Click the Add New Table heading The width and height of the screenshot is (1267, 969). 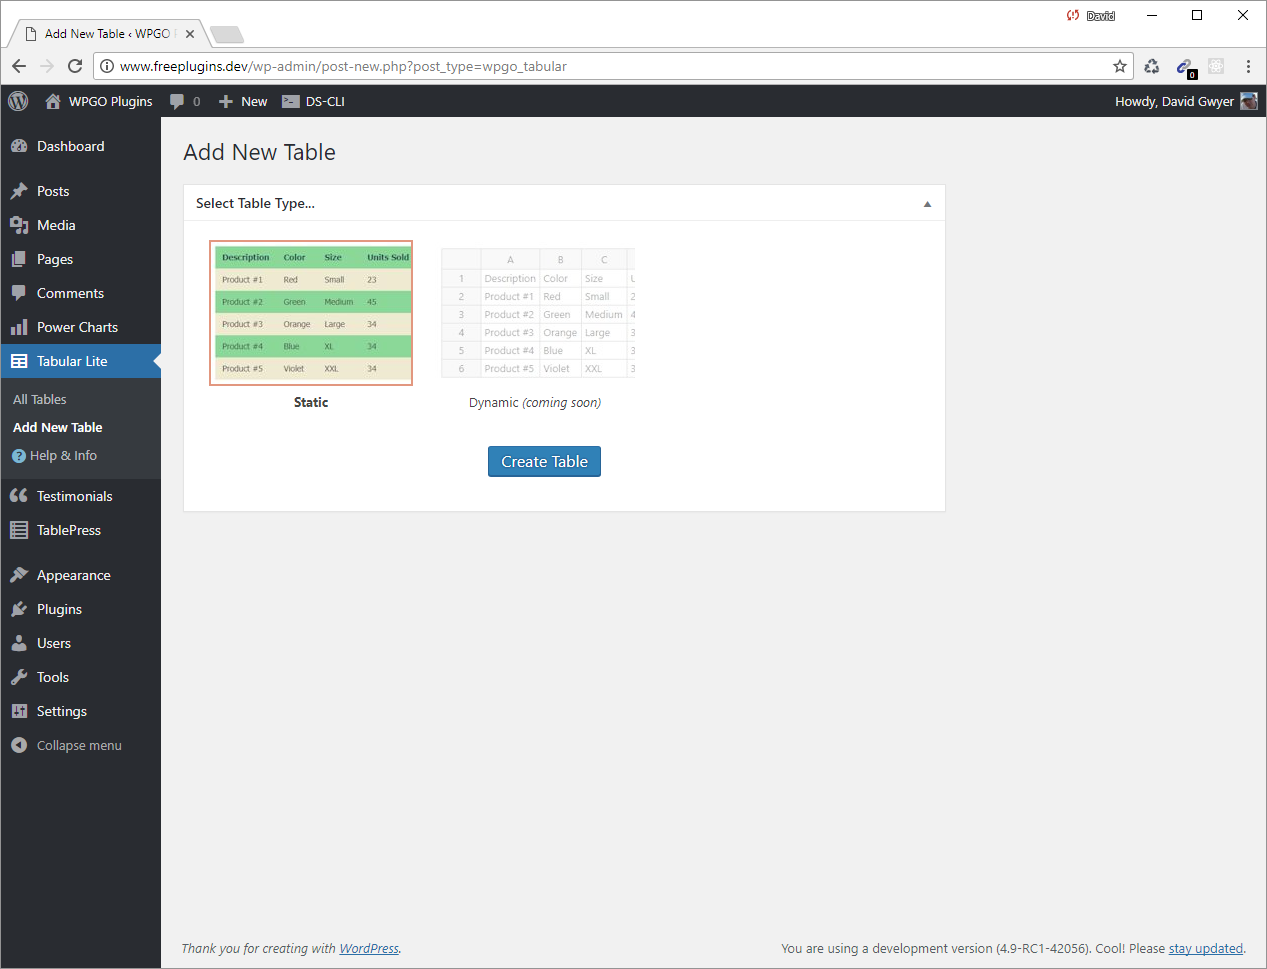(x=260, y=152)
